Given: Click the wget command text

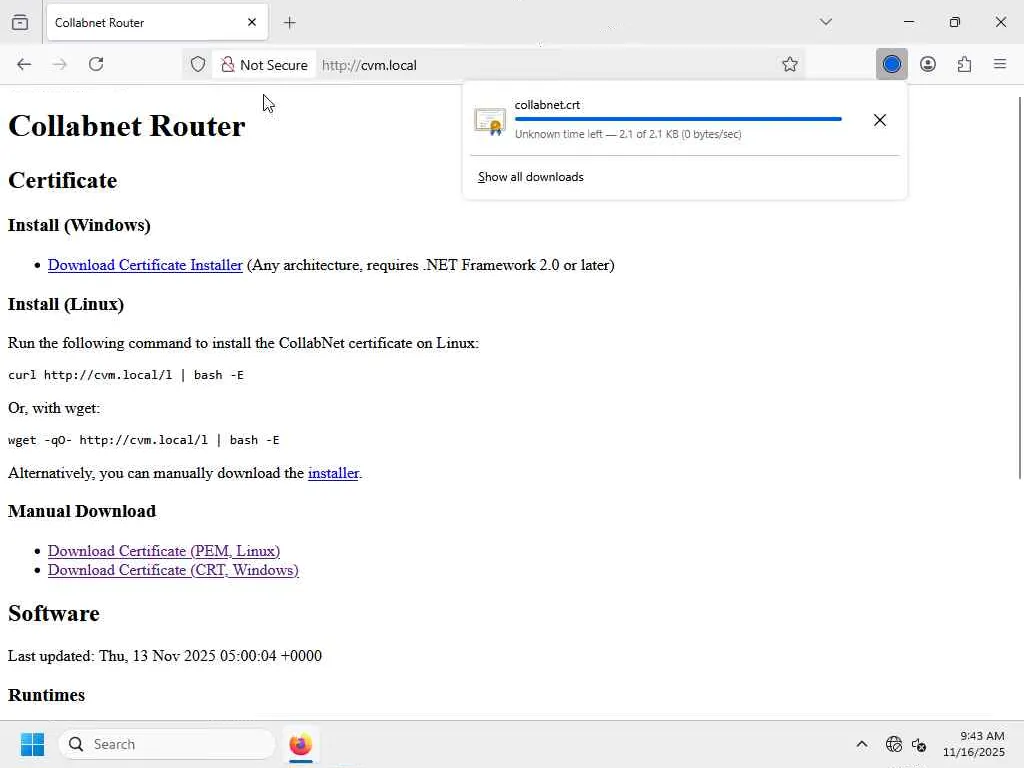Looking at the screenshot, I should click(x=144, y=440).
